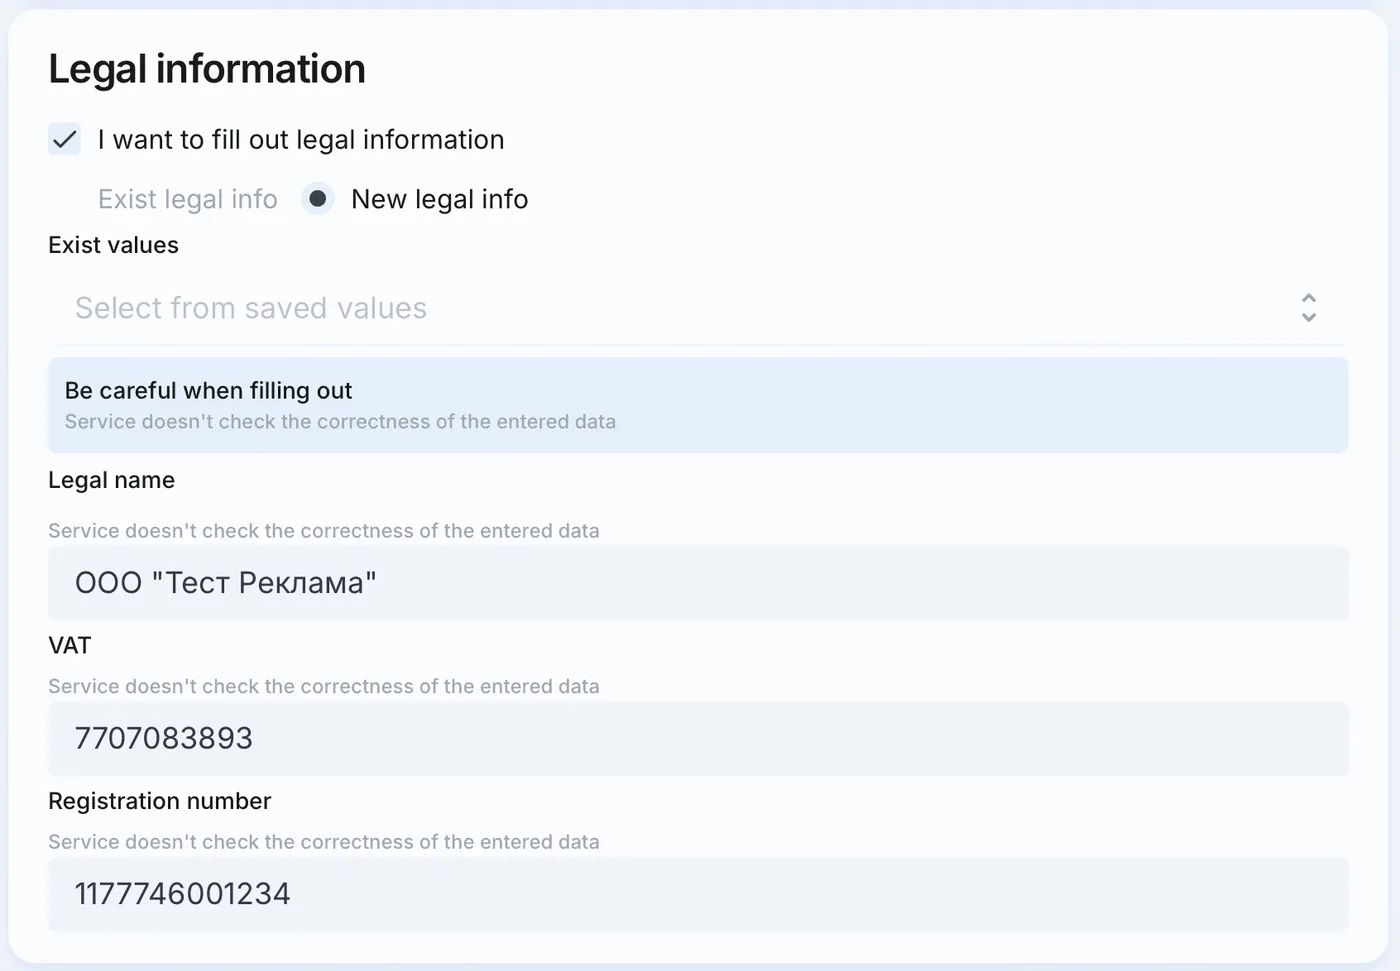Click the hint text under Registration number

click(x=324, y=842)
